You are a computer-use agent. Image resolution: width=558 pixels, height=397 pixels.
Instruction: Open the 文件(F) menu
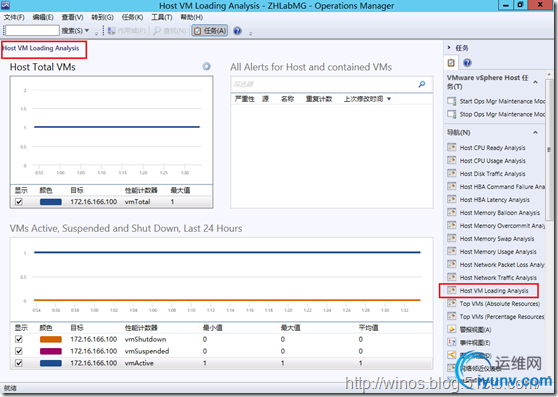point(14,17)
